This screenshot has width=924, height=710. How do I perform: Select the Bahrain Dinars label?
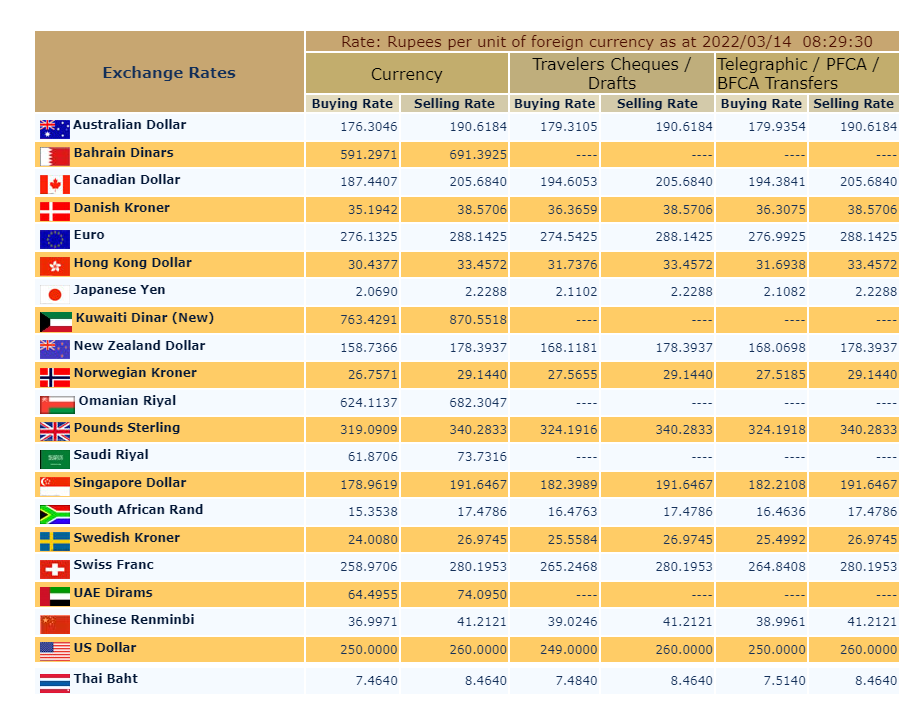click(124, 153)
